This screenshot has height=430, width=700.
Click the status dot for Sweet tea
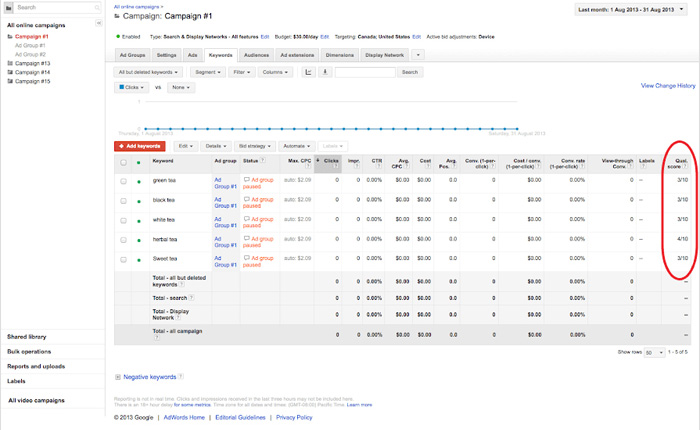[139, 260]
